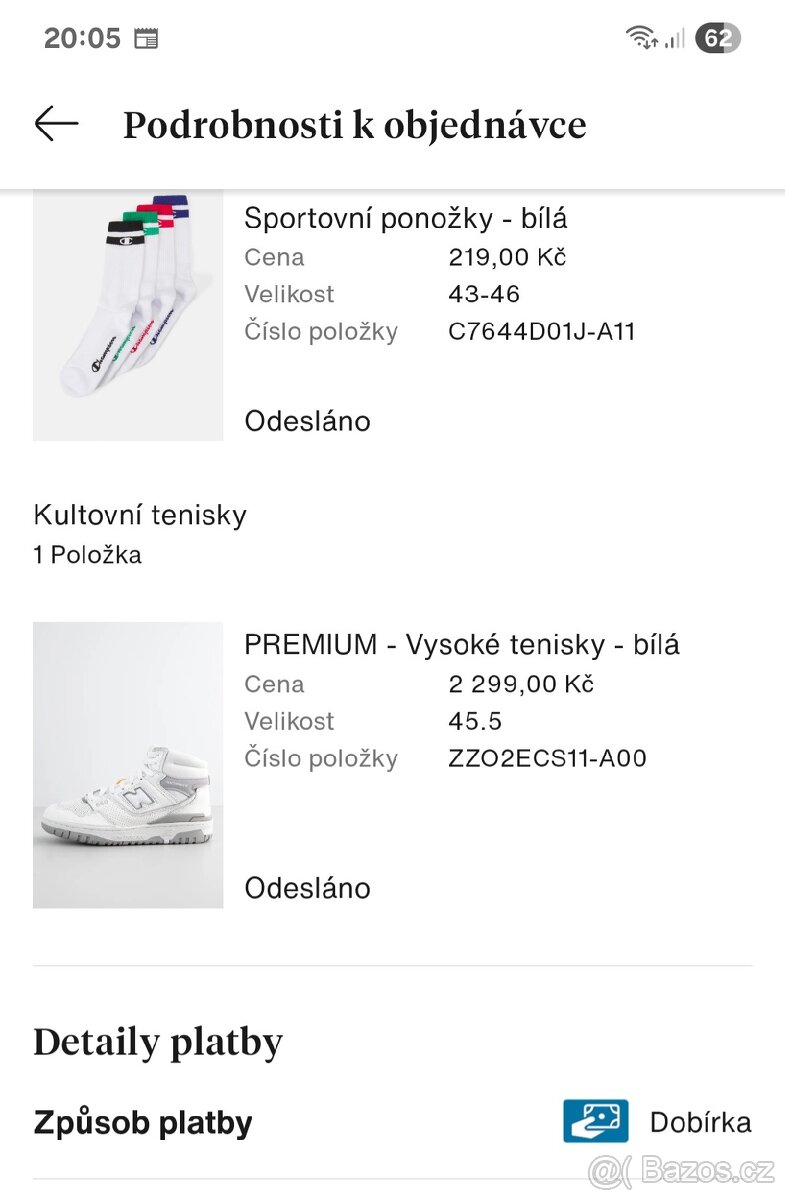Tap the mobile signal strength icon

tap(675, 39)
